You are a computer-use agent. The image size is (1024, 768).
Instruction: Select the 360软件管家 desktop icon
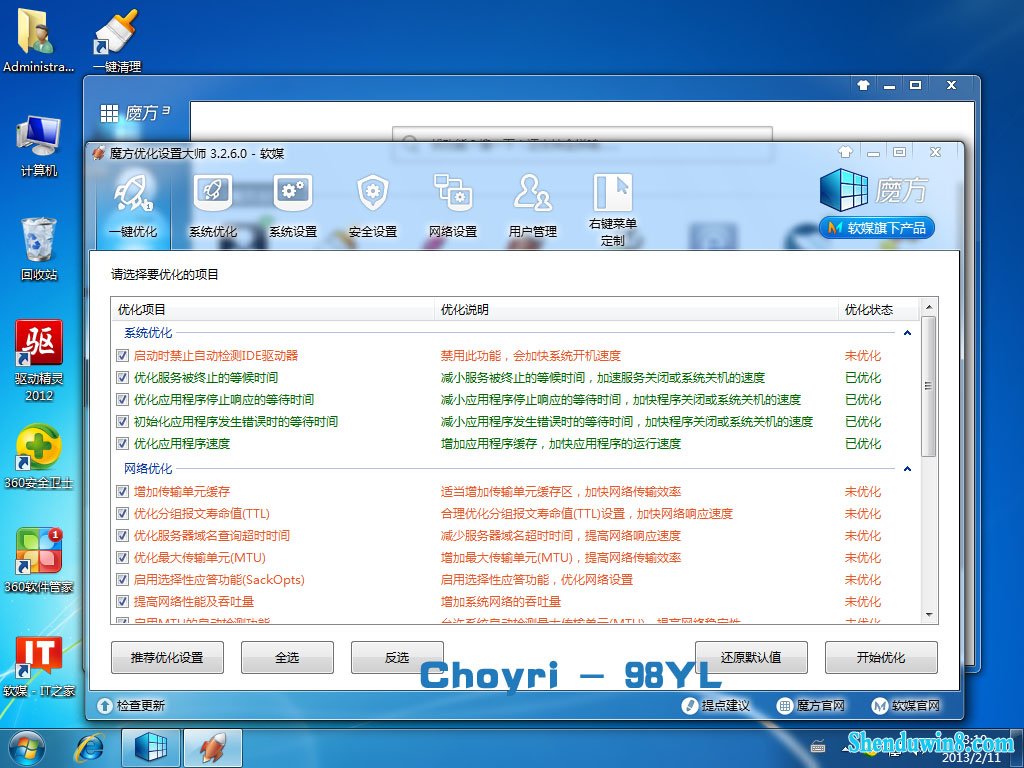[39, 561]
